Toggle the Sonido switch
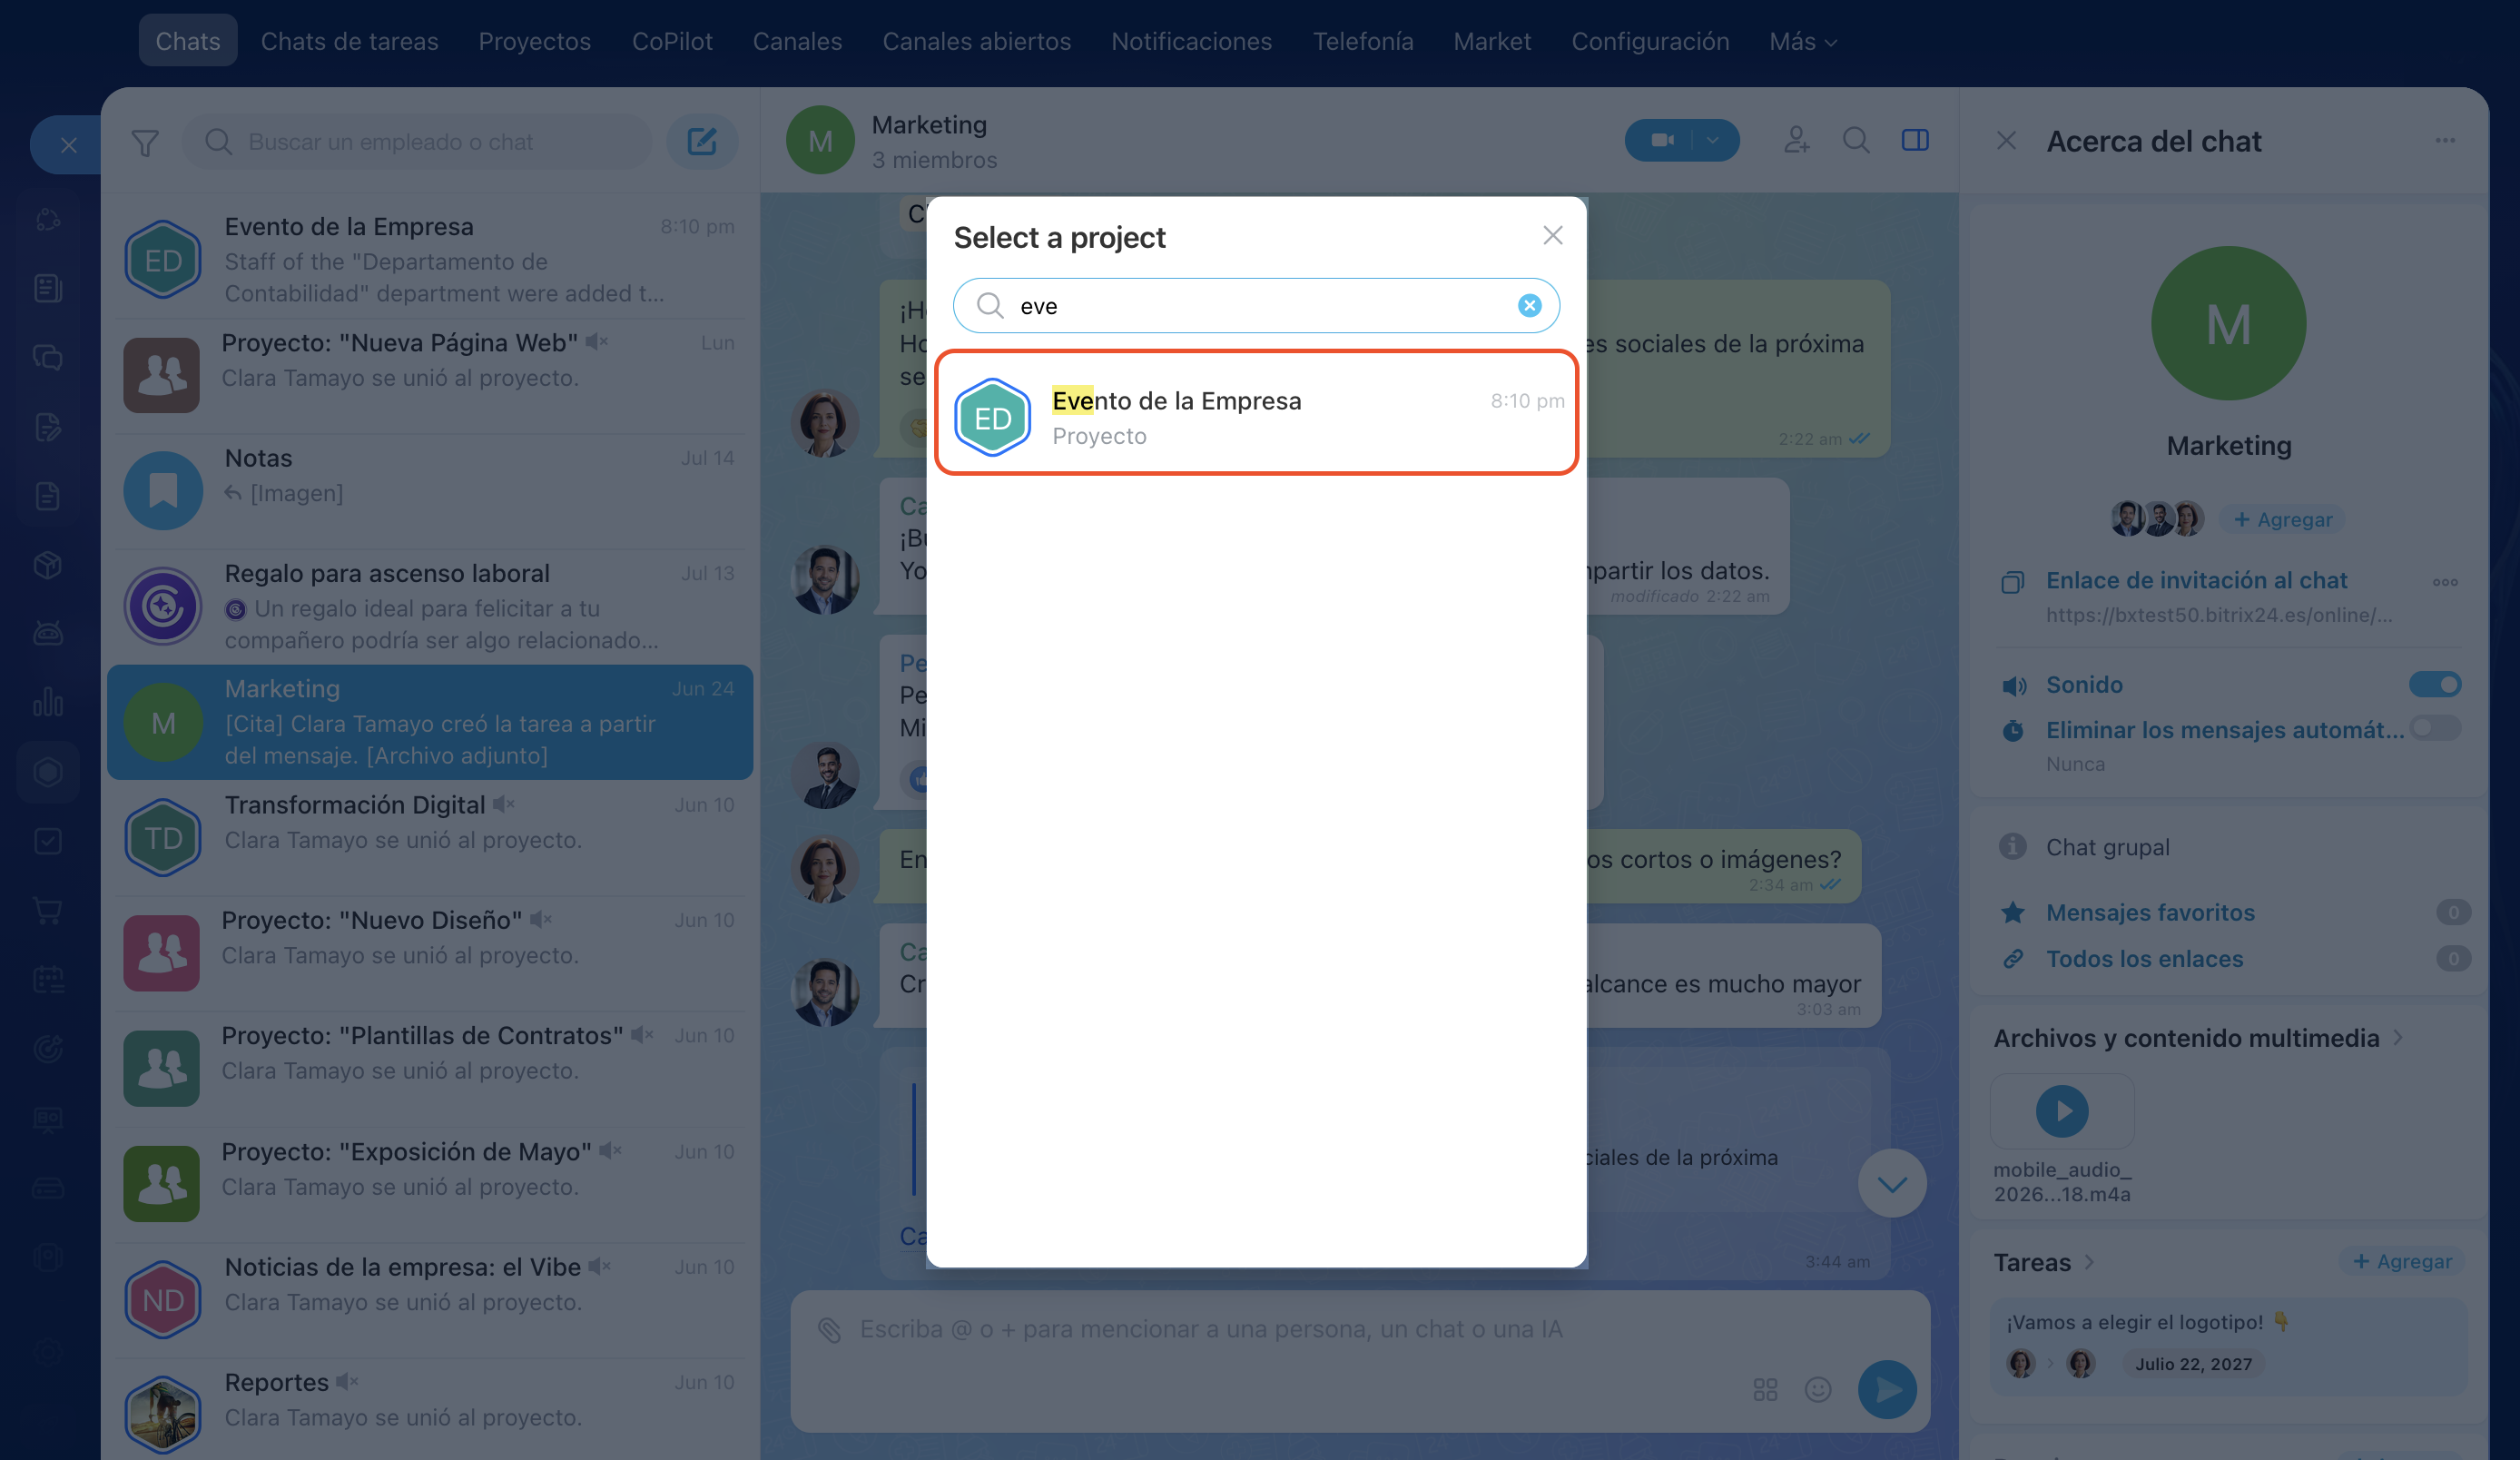Screen dimensions: 2520x1460 click(x=2435, y=685)
